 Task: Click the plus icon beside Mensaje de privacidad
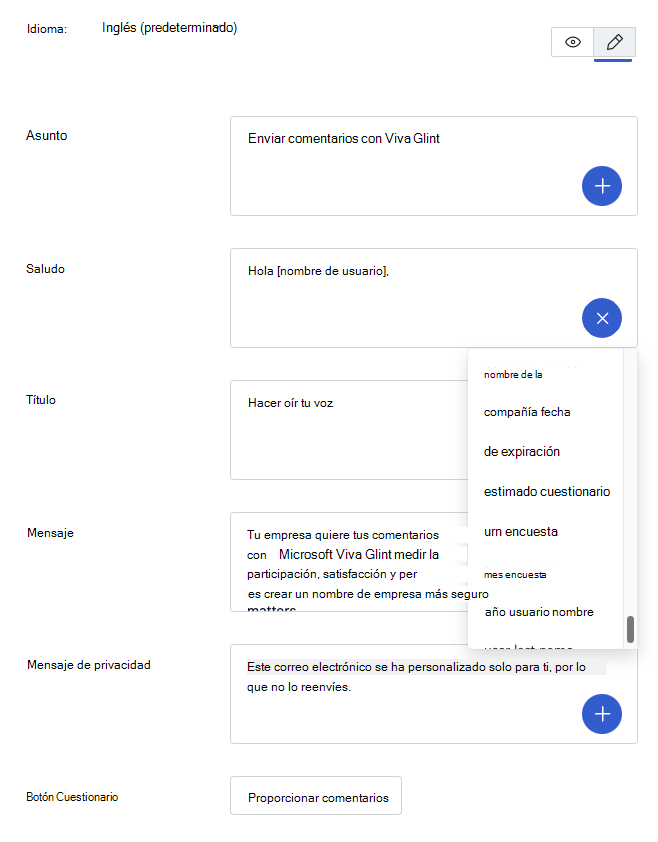point(601,714)
